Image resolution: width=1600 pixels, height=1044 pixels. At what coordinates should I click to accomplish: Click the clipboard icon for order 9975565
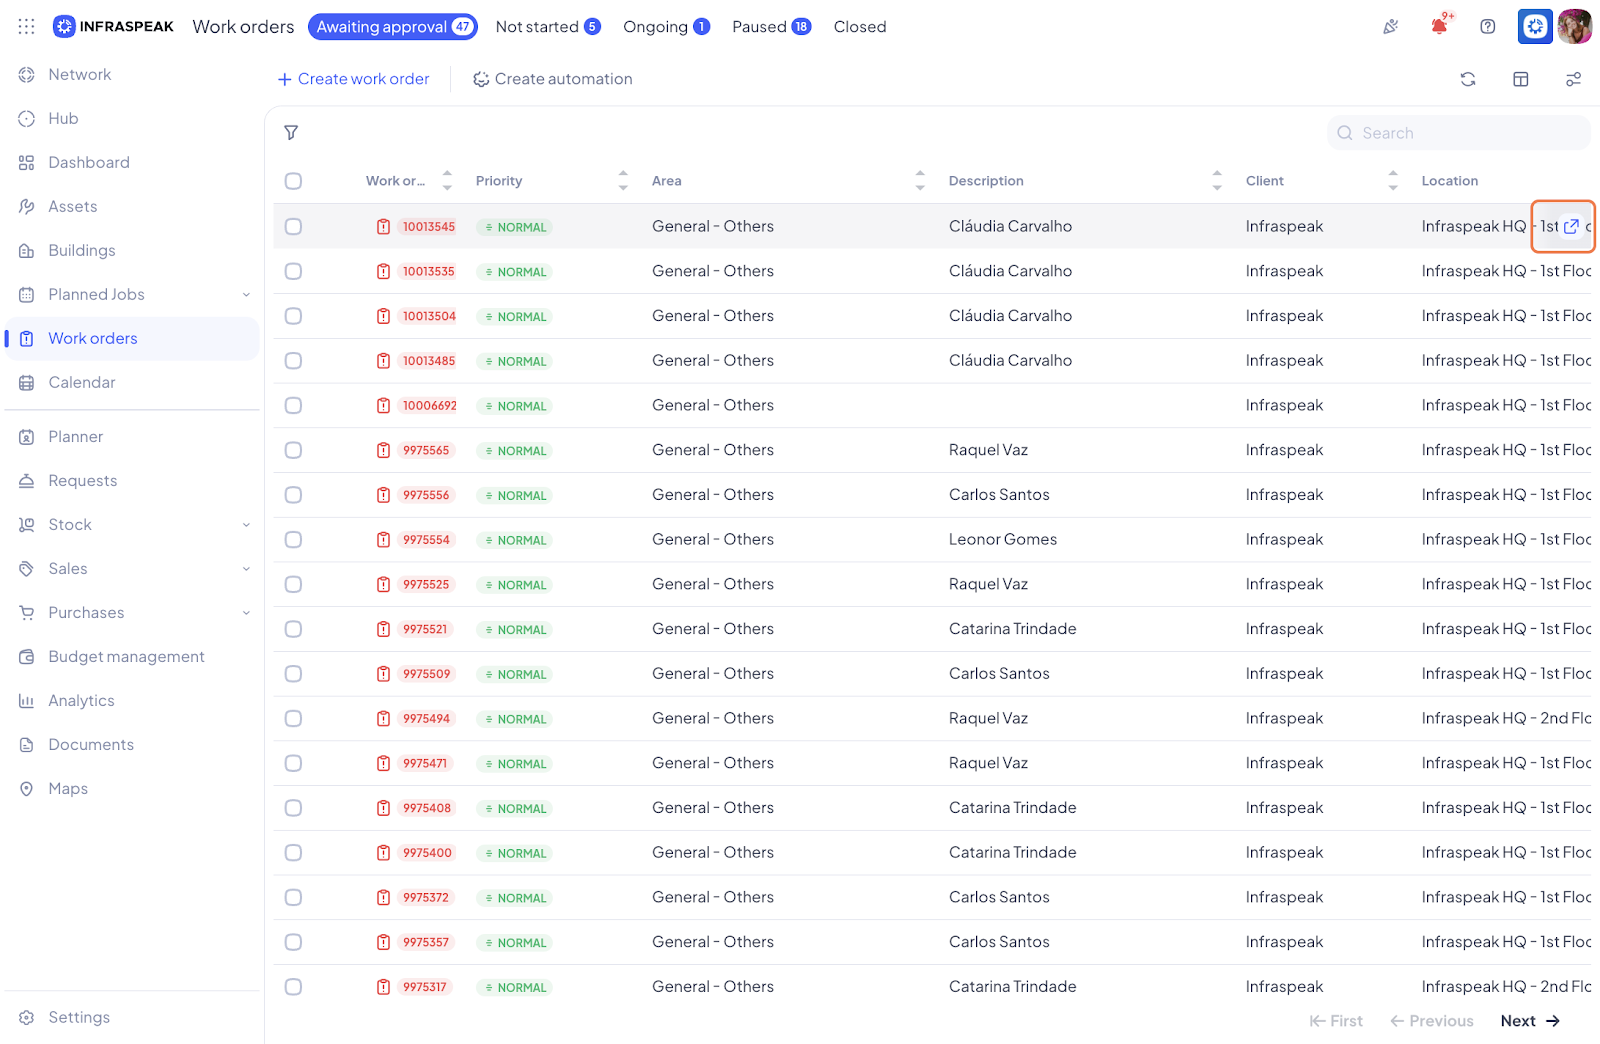point(383,450)
